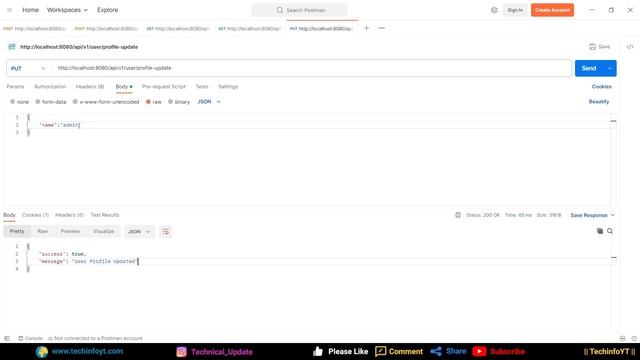Viewport: 640px width, 360px height.
Task: Open the request Headers (8) tab
Action: 90,87
